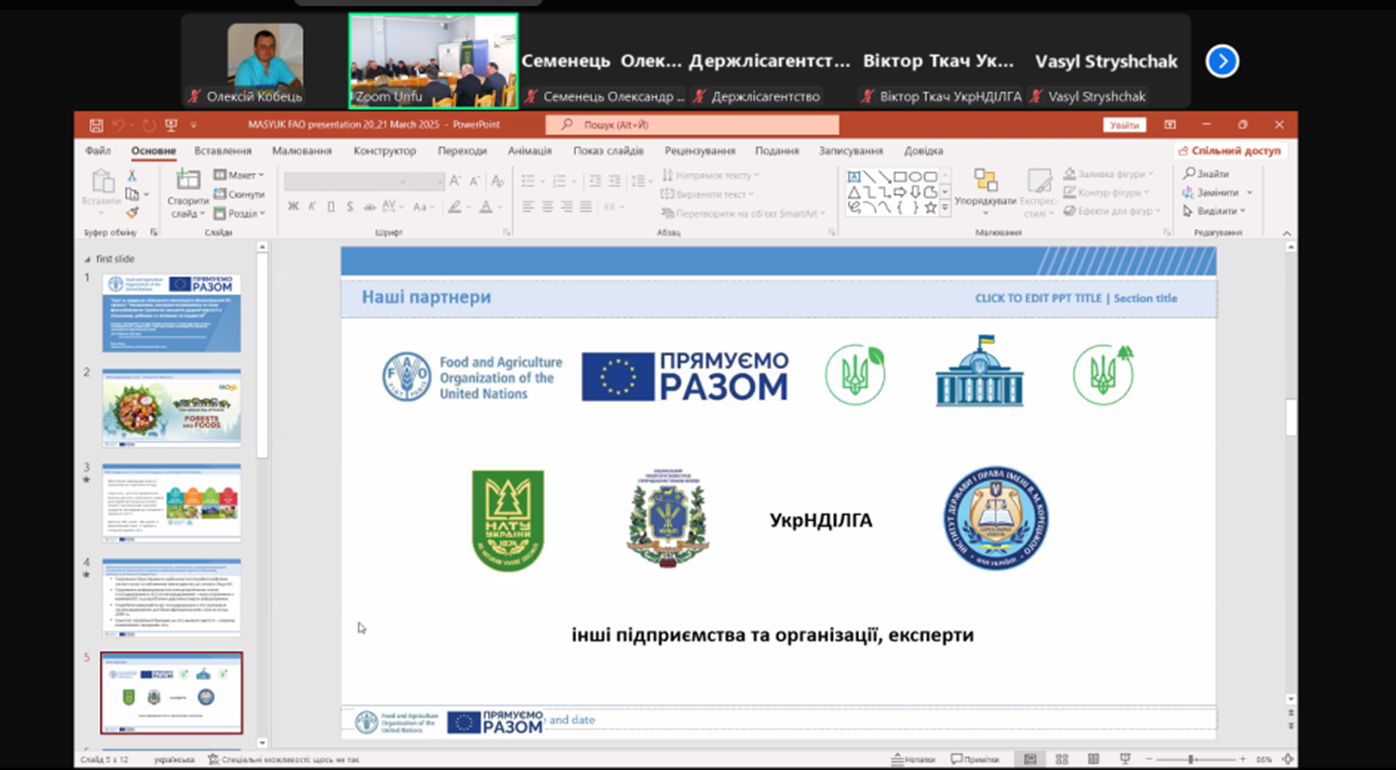The width and height of the screenshot is (1396, 770).
Task: Switch to the Показ слайдів tab
Action: (x=609, y=151)
